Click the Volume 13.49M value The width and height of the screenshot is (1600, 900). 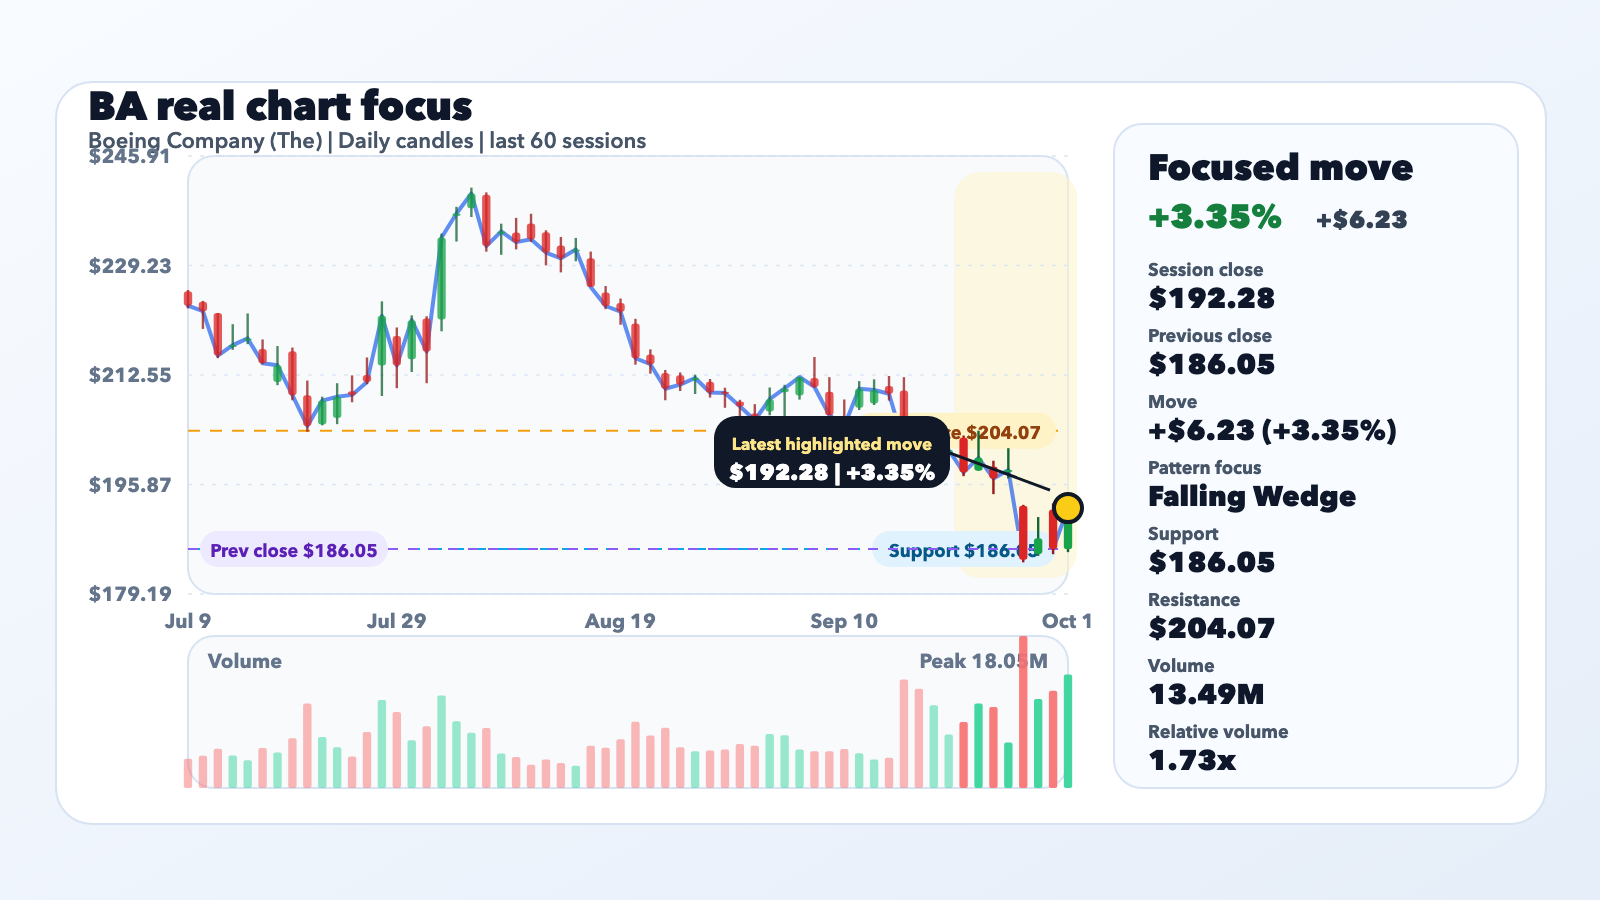point(1206,694)
